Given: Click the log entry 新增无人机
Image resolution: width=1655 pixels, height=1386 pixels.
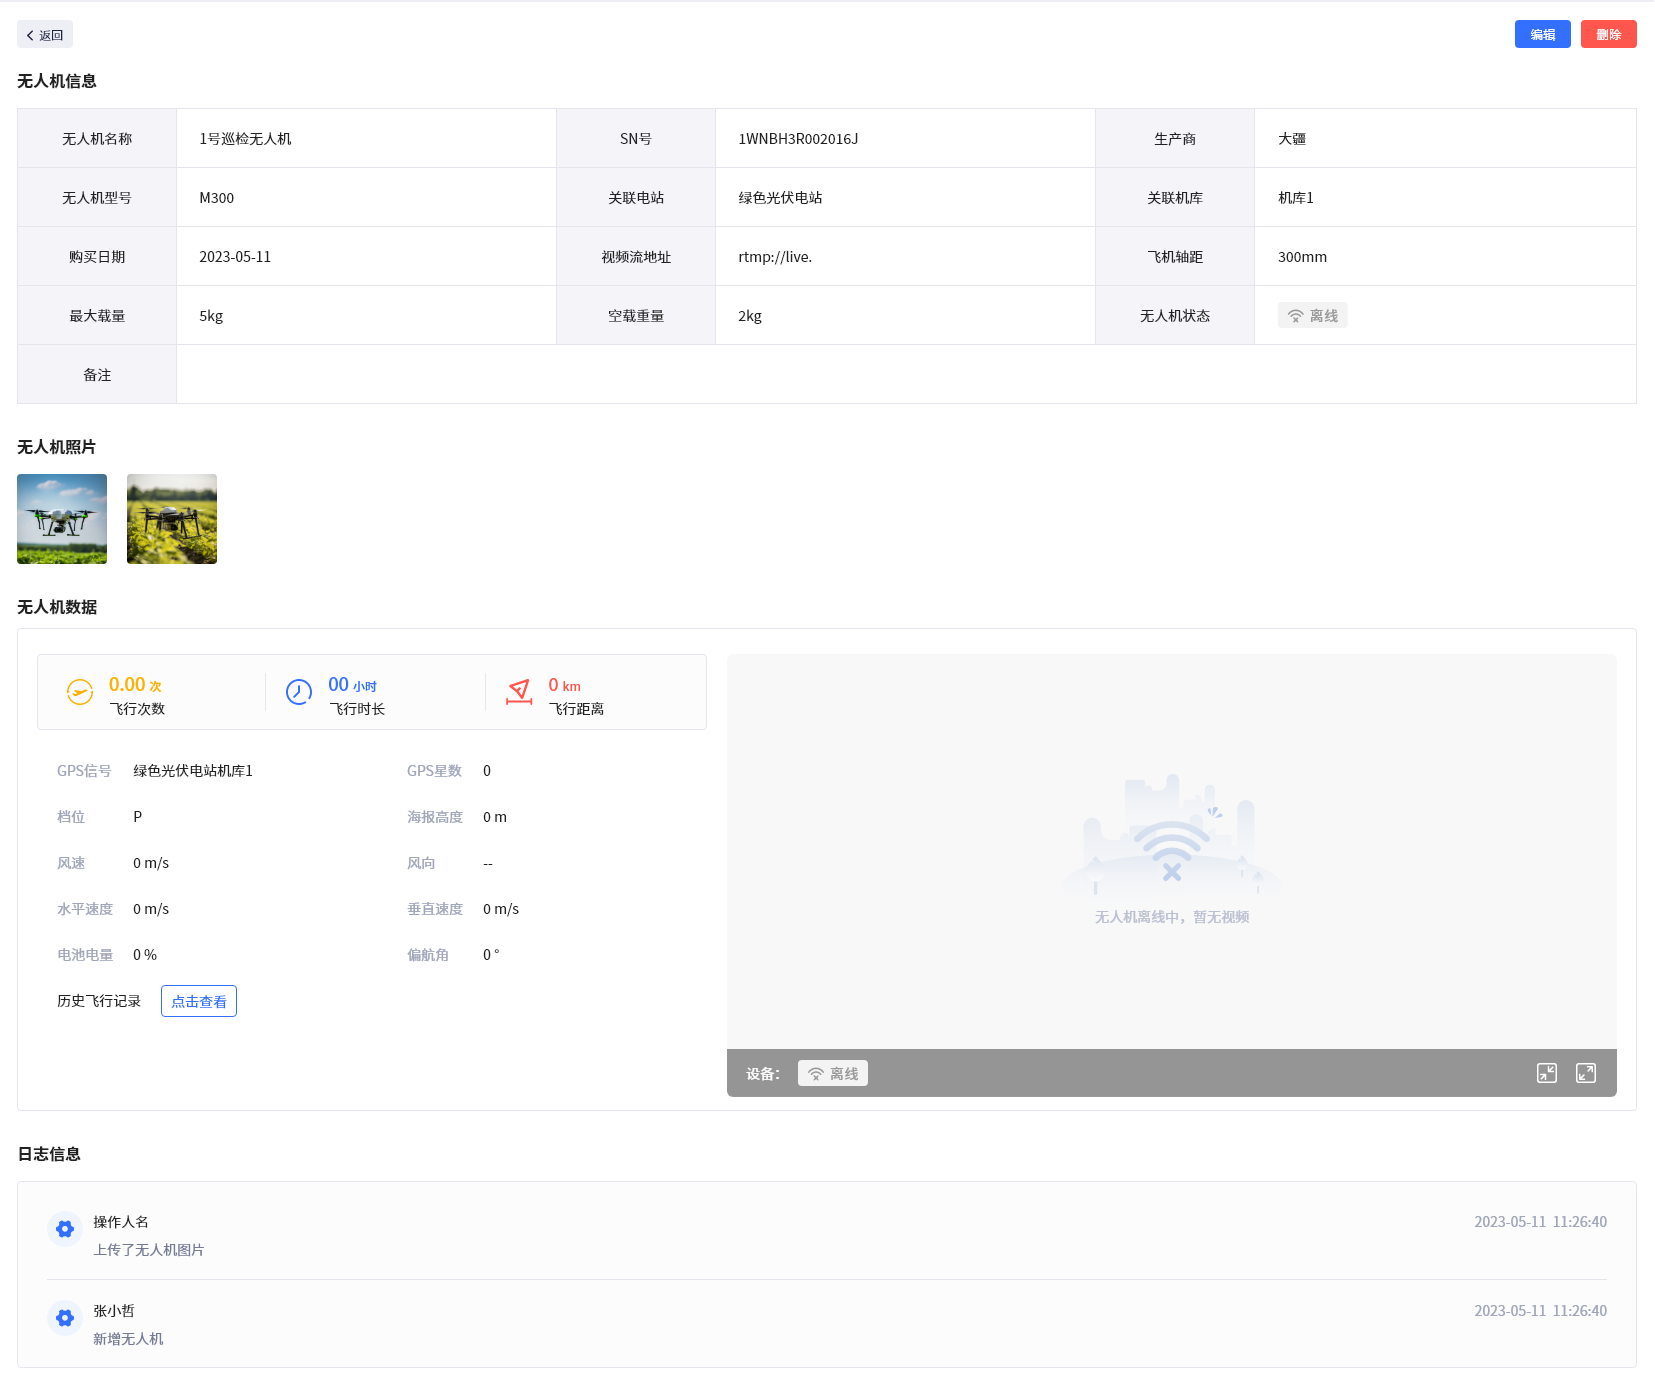Looking at the screenshot, I should pos(128,1339).
